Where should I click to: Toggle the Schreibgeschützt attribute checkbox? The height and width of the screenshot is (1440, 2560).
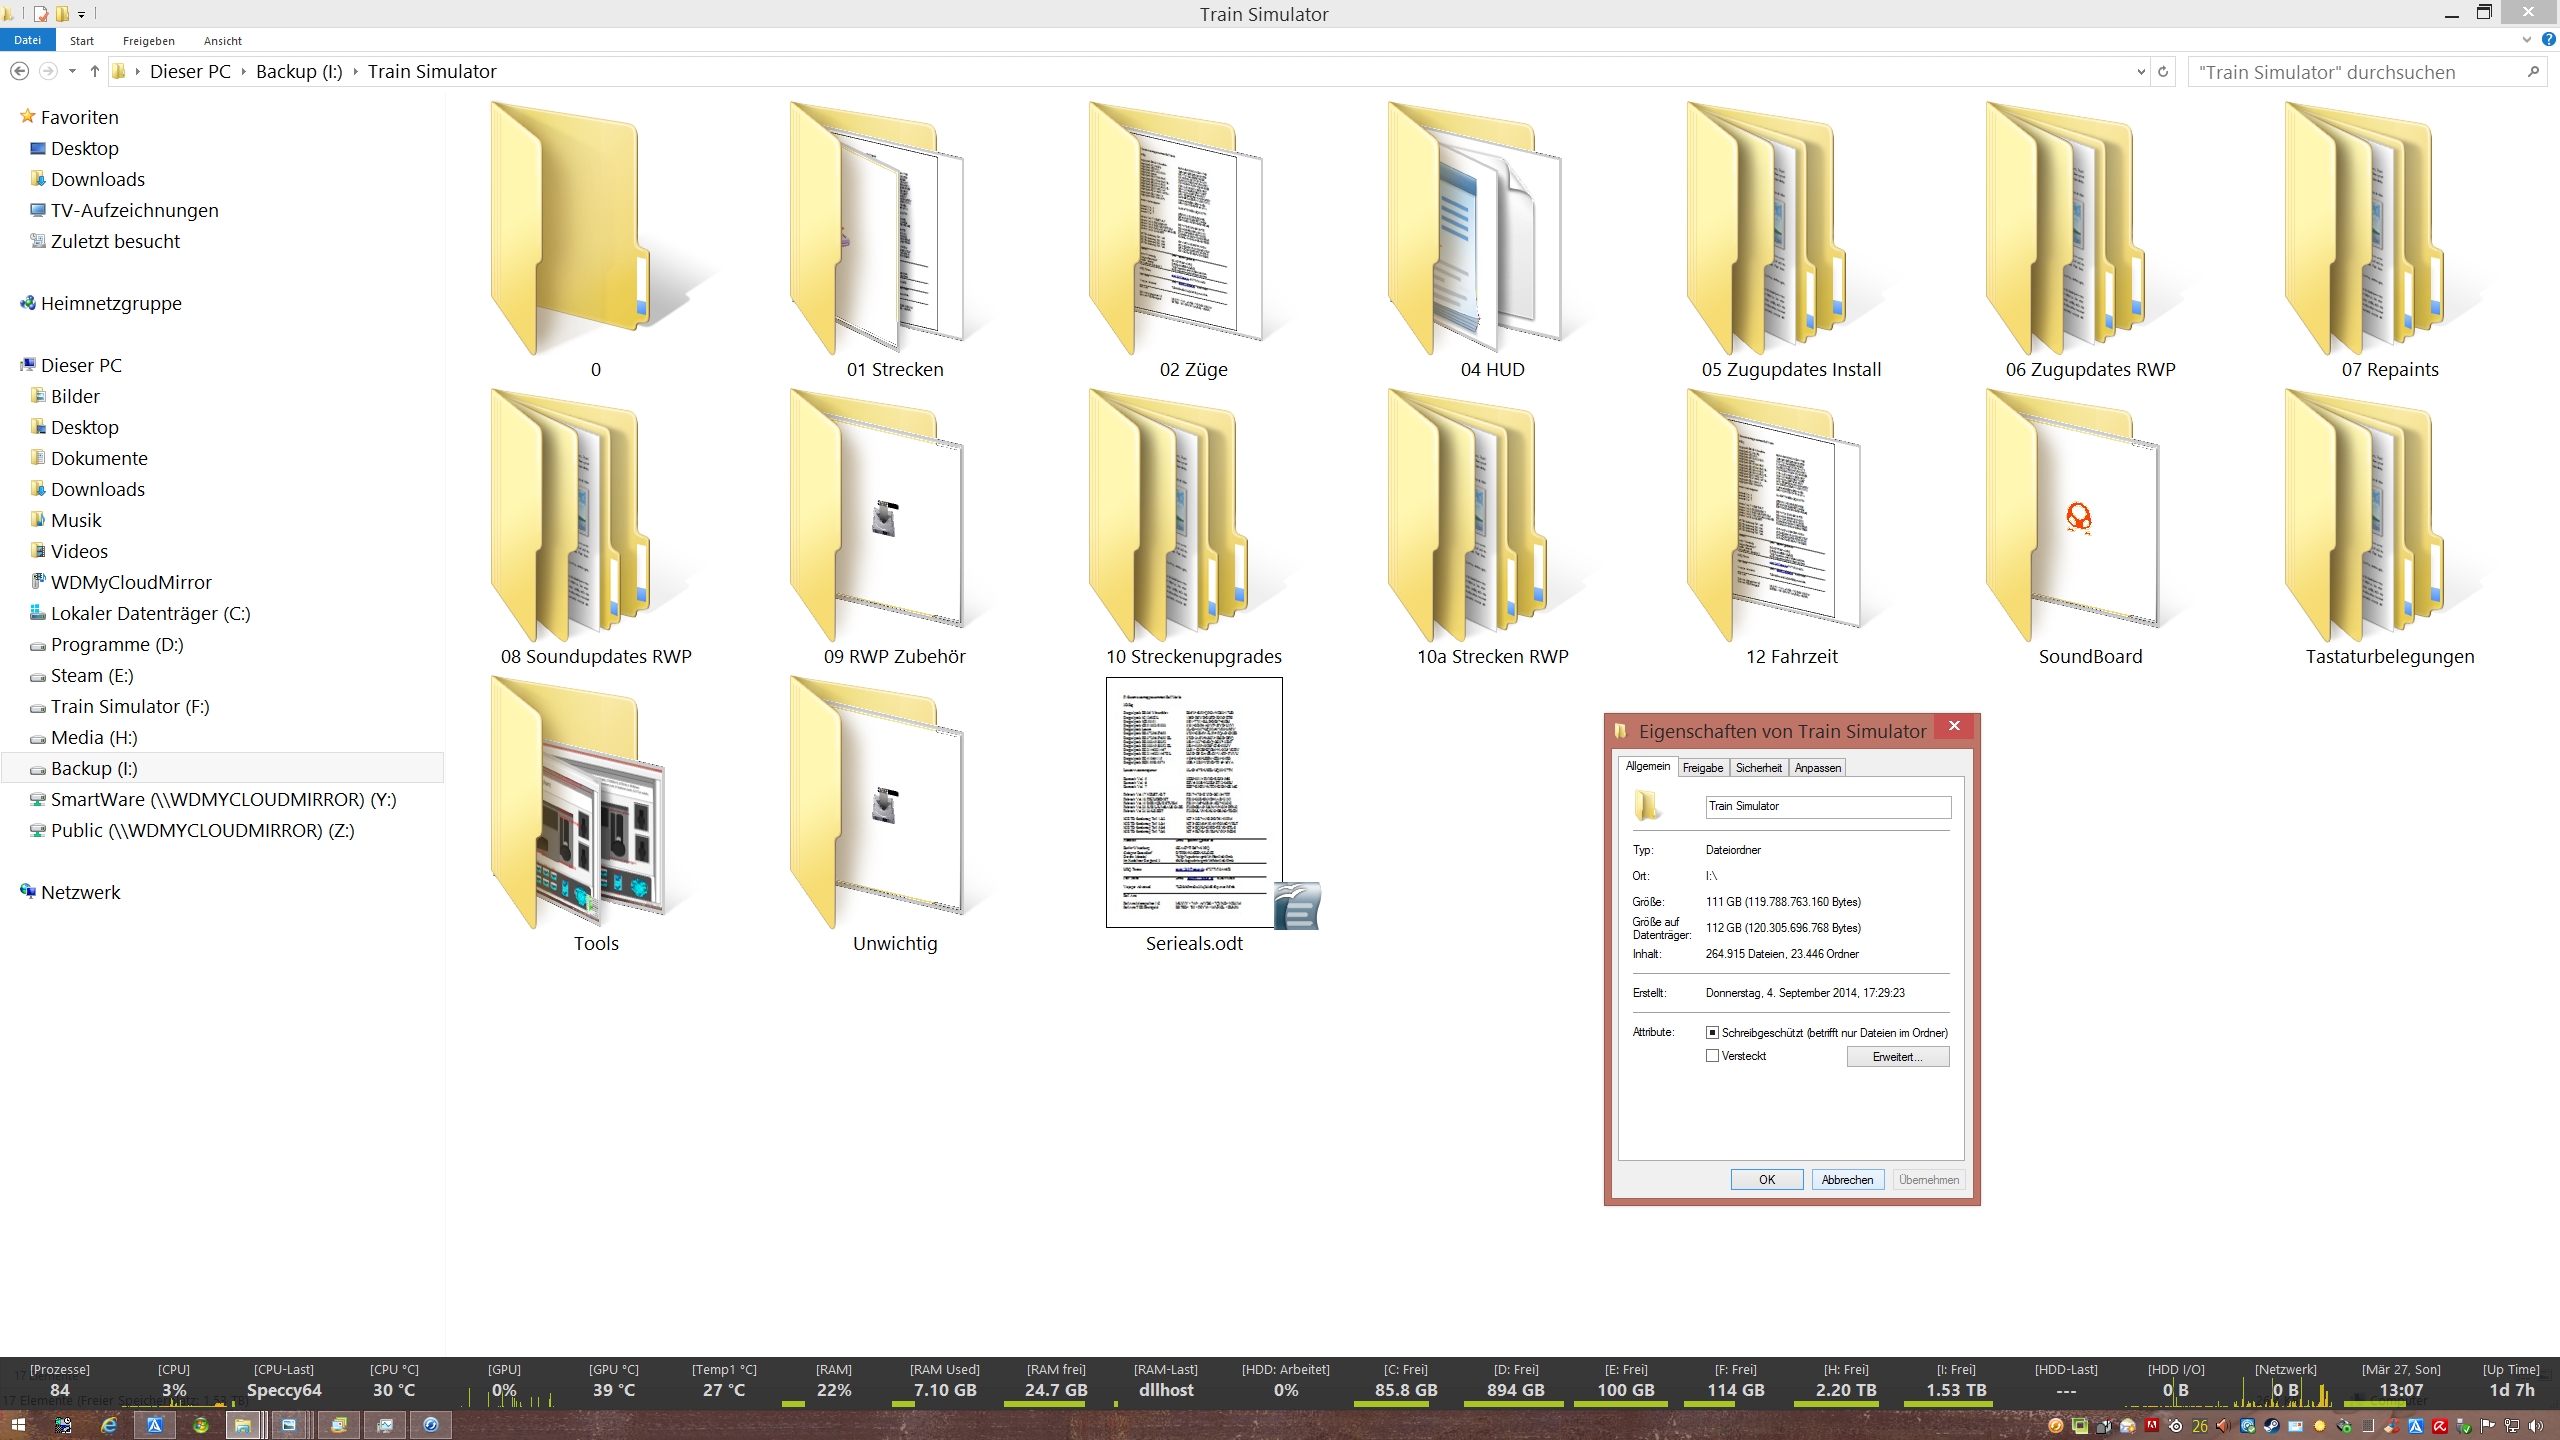[1713, 1032]
